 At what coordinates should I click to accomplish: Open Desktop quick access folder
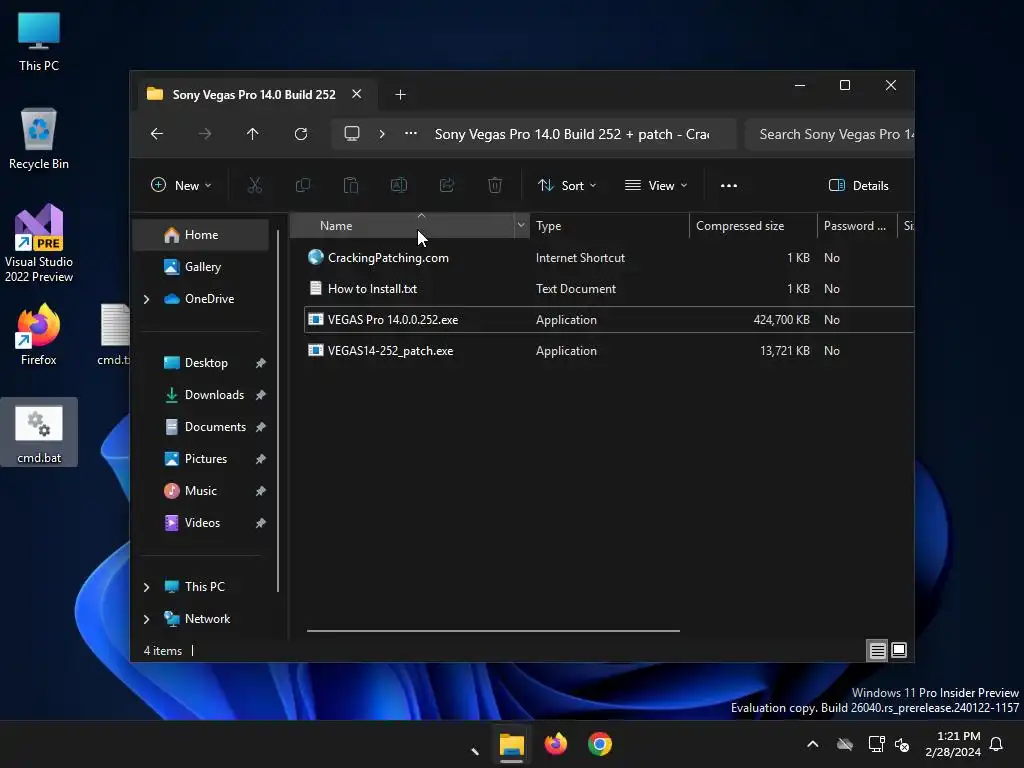[206, 363]
